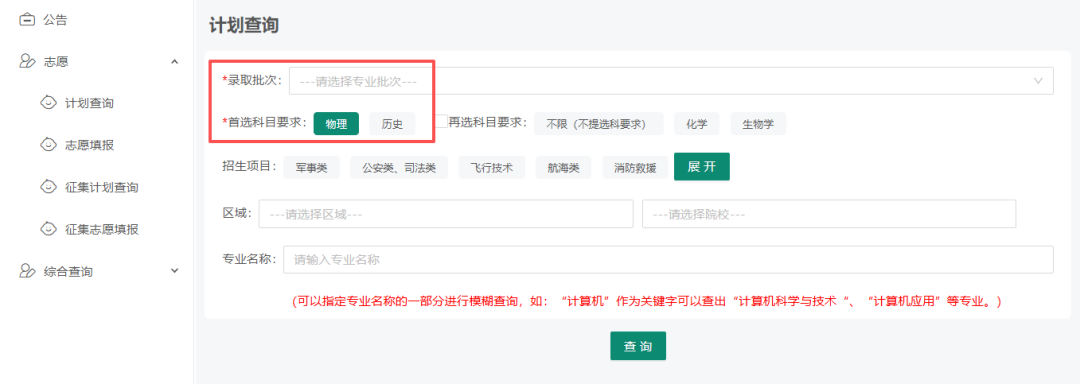This screenshot has height=384, width=1080.
Task: Select 历史 as first subject
Action: (393, 124)
